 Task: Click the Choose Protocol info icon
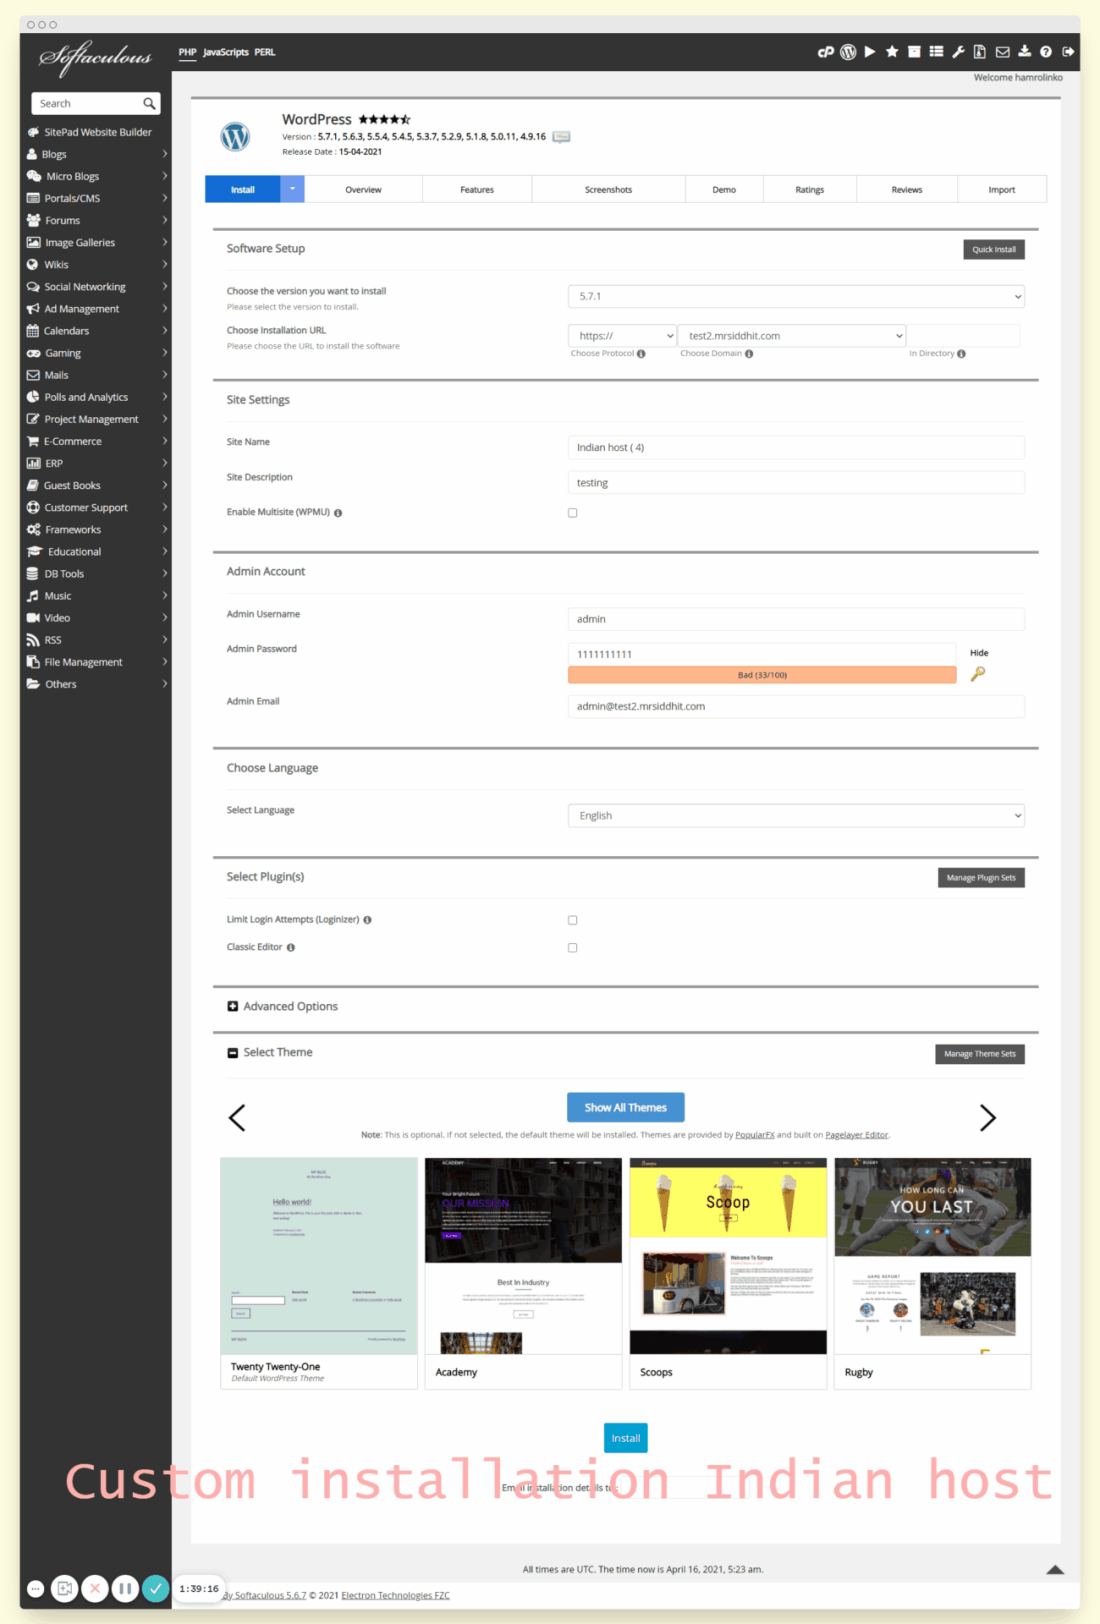[x=641, y=354]
